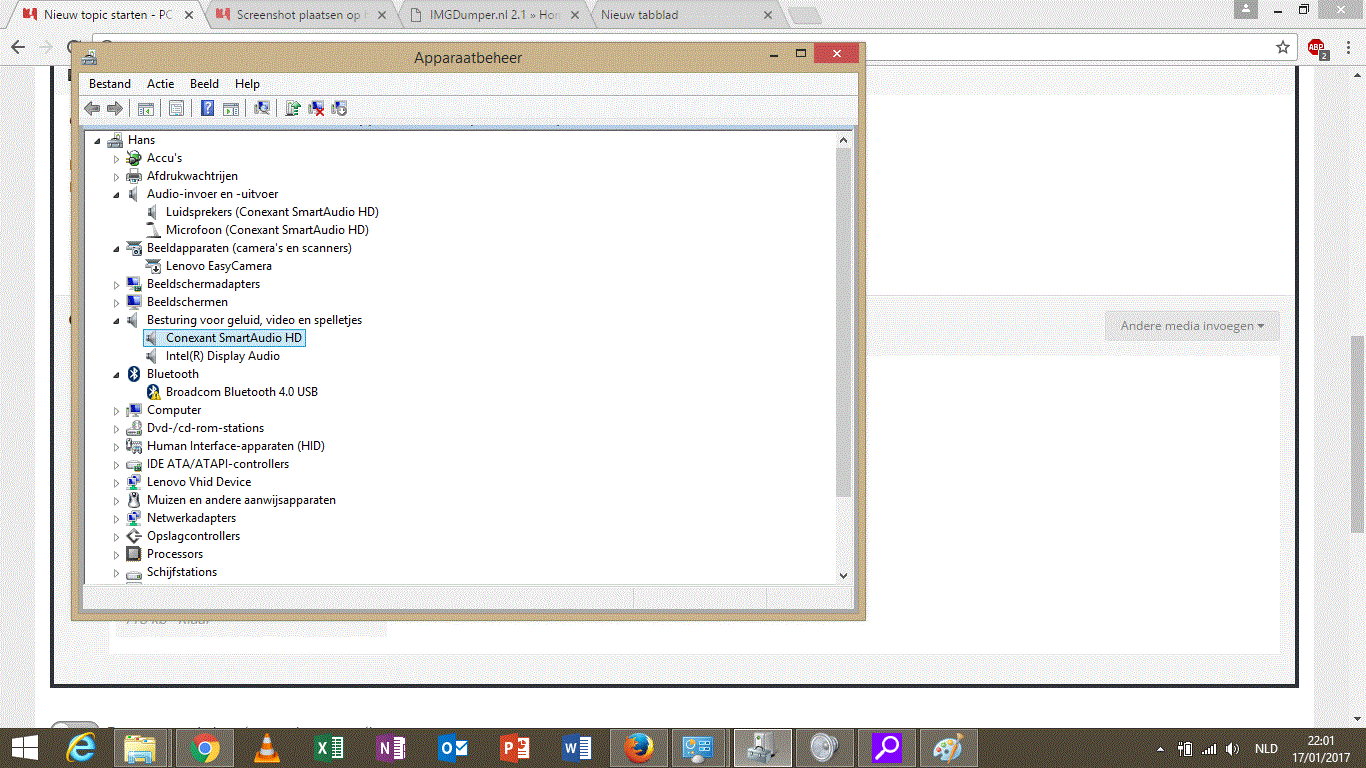Launch Firefox from the taskbar

[x=639, y=748]
